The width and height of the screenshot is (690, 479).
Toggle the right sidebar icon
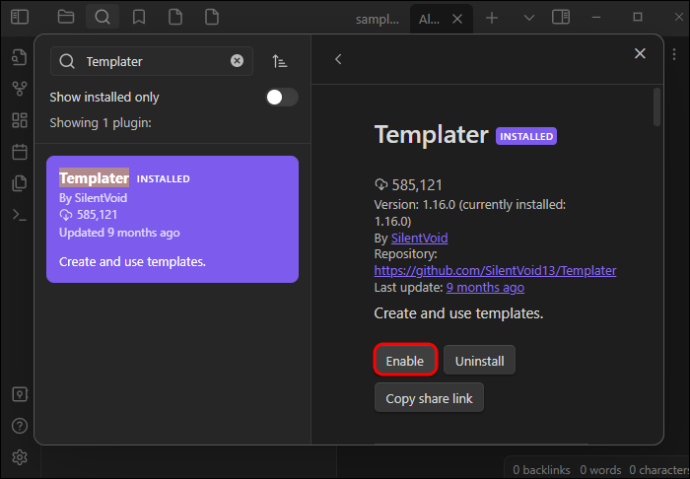[561, 18]
